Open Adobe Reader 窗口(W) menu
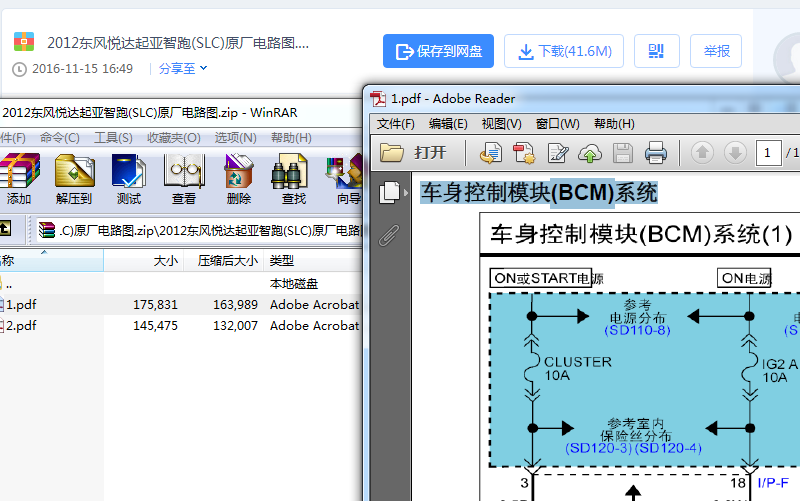The width and height of the screenshot is (800, 501). coord(558,124)
